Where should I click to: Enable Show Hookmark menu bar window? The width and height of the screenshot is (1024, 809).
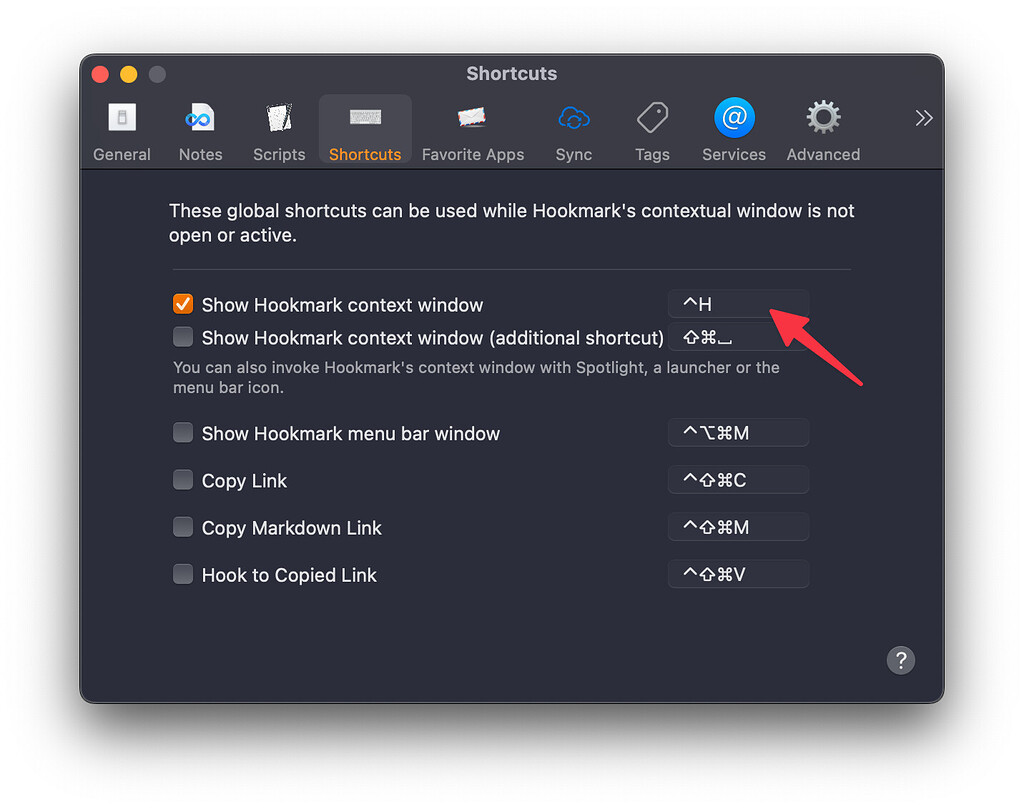pos(182,433)
